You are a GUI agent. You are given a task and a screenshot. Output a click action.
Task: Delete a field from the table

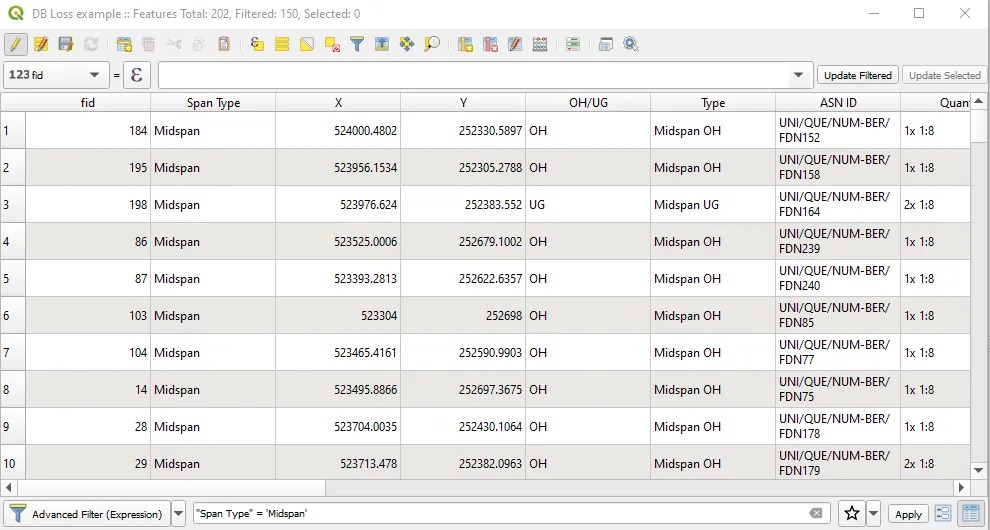coord(490,44)
